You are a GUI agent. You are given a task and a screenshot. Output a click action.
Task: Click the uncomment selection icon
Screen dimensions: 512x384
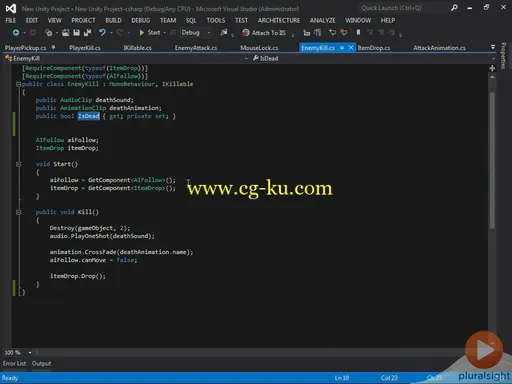344,33
